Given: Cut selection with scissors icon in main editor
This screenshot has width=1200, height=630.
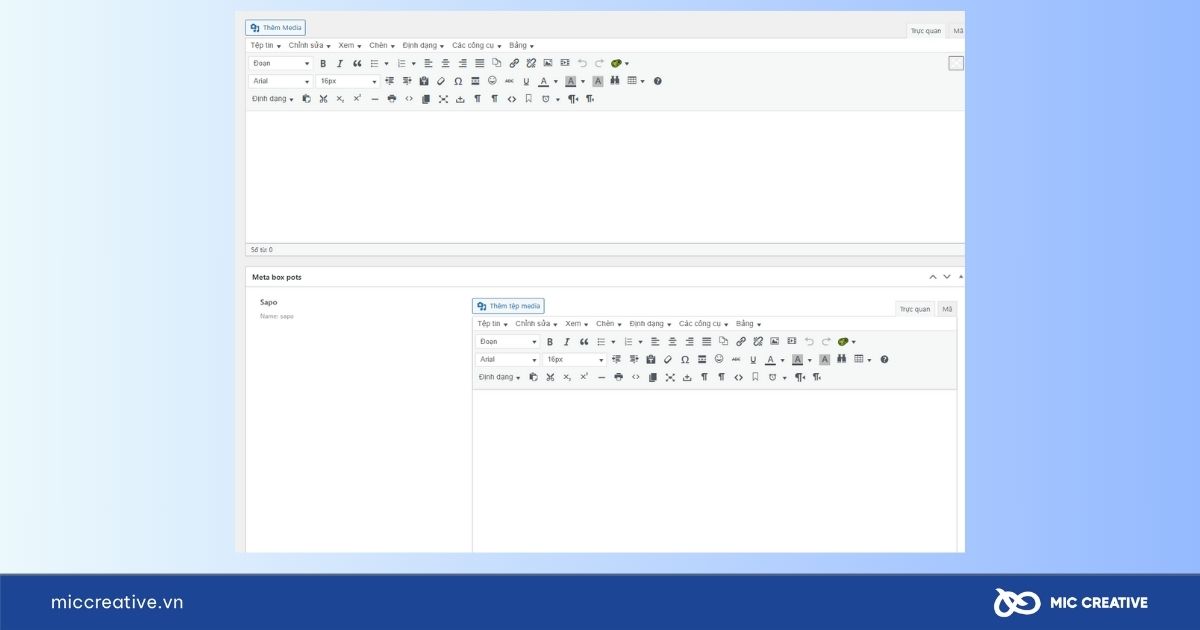Looking at the screenshot, I should (x=324, y=99).
